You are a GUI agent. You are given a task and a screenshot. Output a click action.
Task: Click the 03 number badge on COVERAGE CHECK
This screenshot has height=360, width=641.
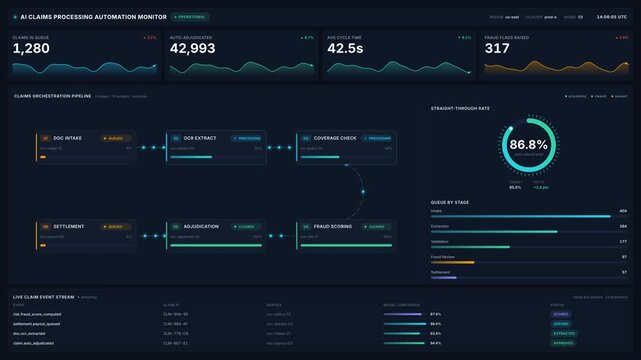coord(306,138)
